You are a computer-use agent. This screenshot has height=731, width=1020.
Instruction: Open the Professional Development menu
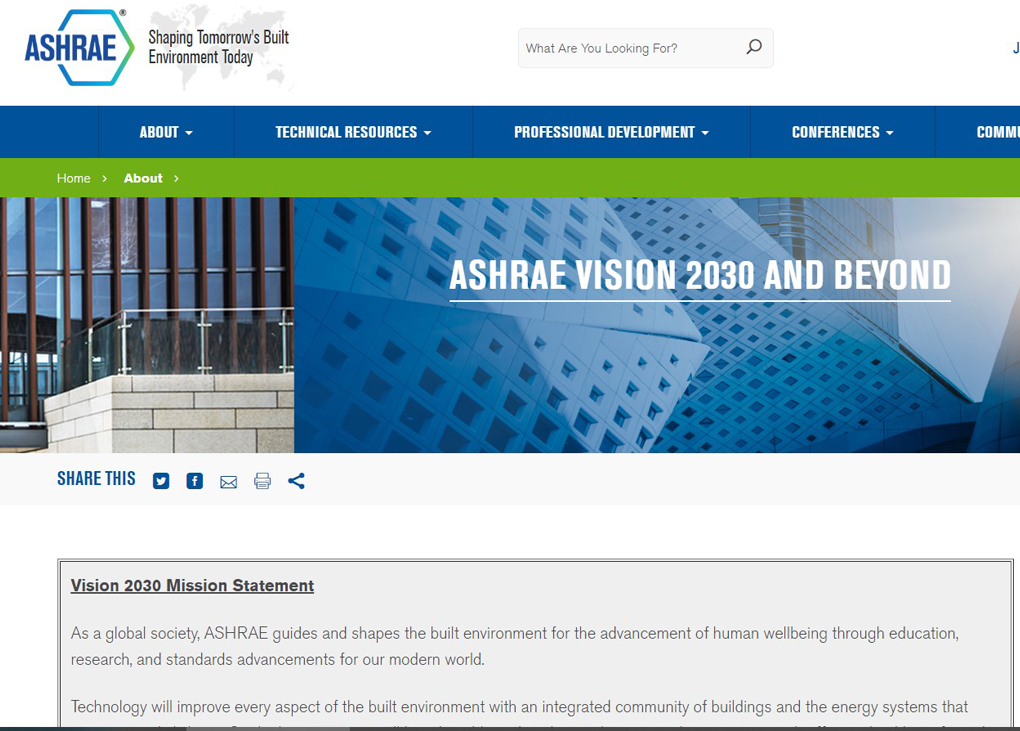point(611,132)
